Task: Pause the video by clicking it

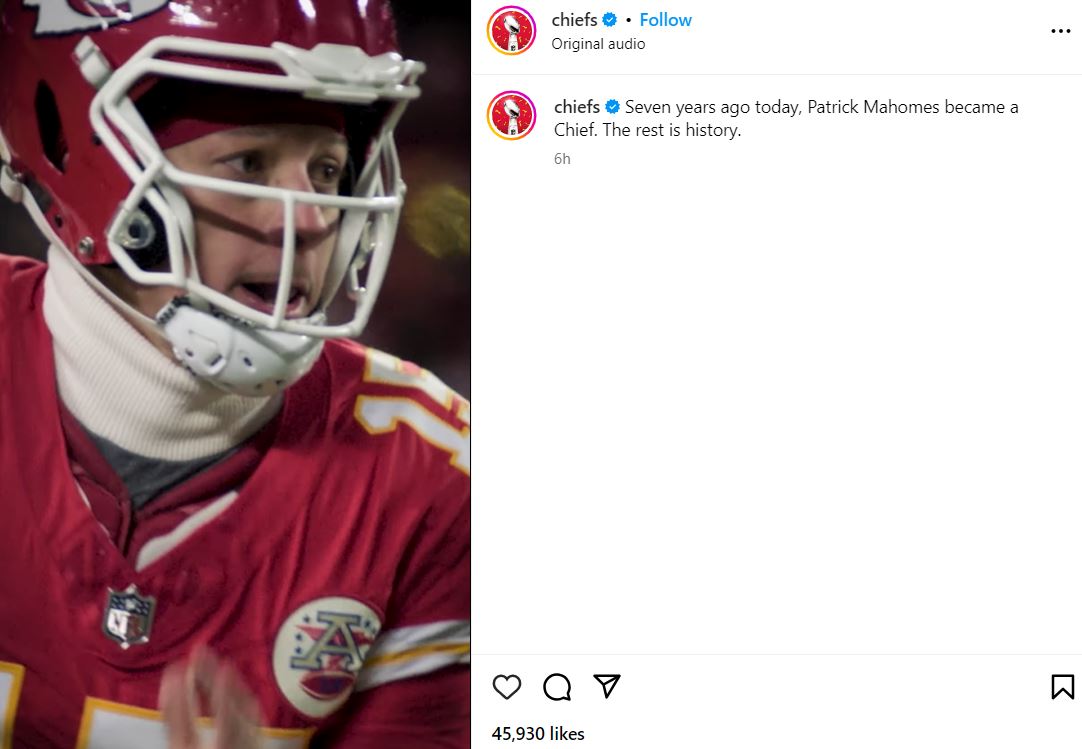Action: coord(234,375)
